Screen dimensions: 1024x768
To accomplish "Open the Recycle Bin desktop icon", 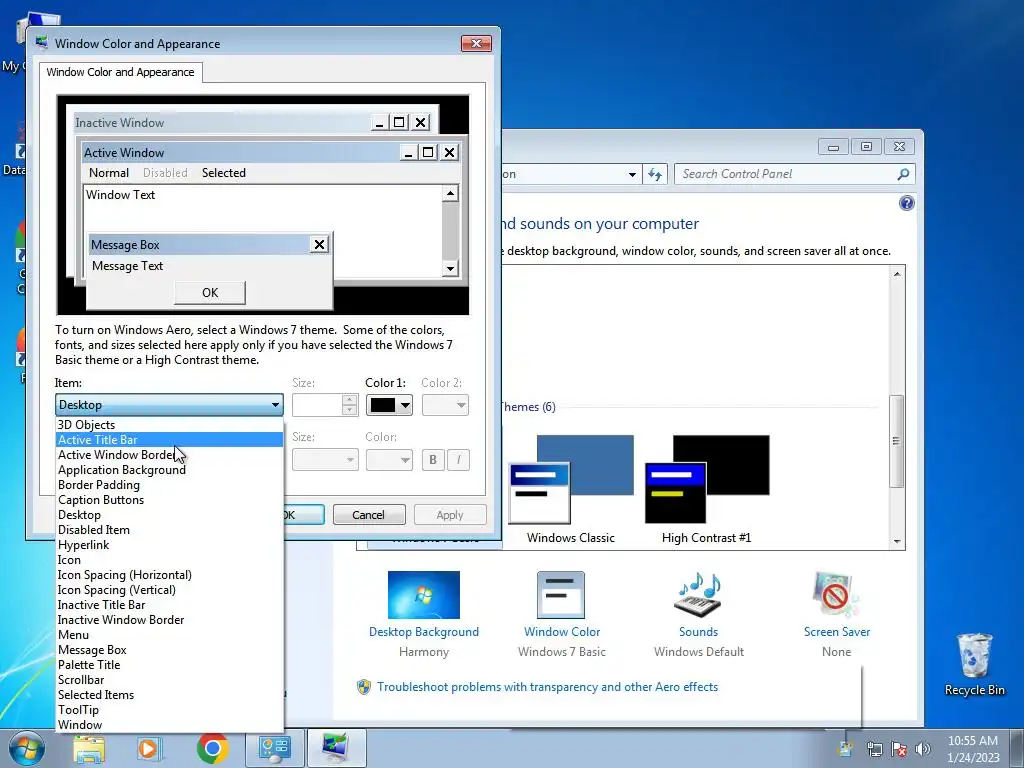I will 974,664.
